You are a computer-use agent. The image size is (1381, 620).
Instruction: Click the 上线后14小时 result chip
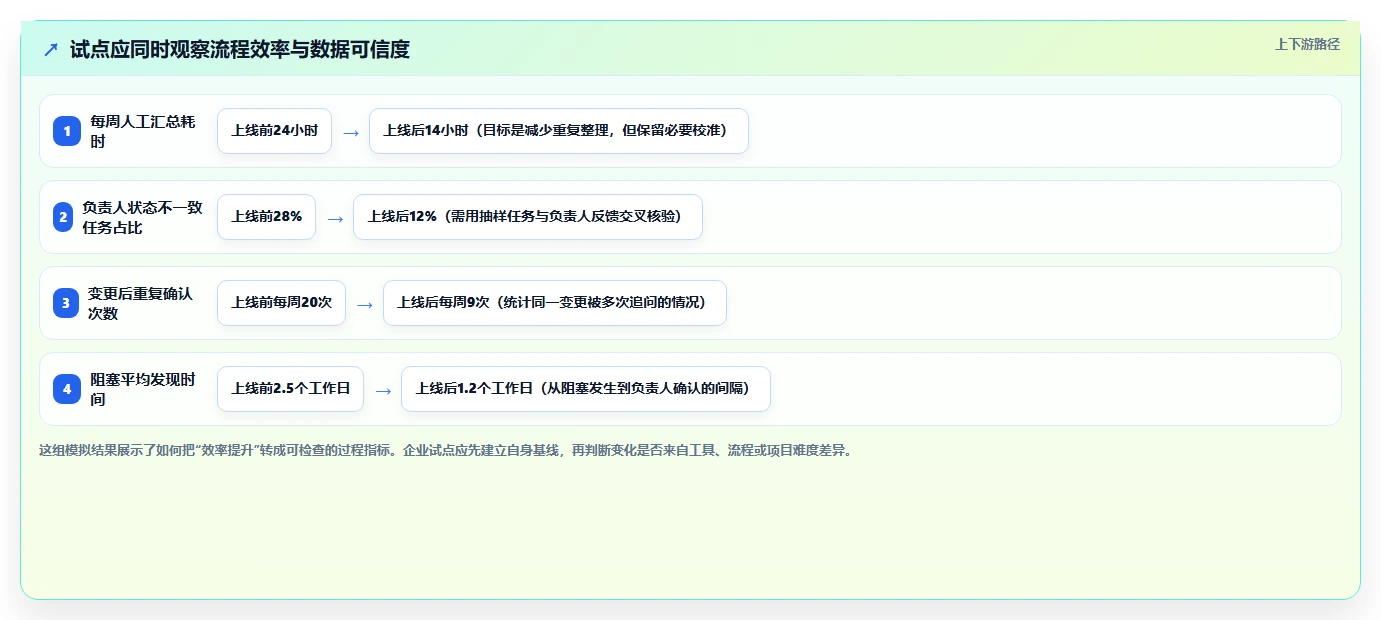pyautogui.click(x=559, y=131)
